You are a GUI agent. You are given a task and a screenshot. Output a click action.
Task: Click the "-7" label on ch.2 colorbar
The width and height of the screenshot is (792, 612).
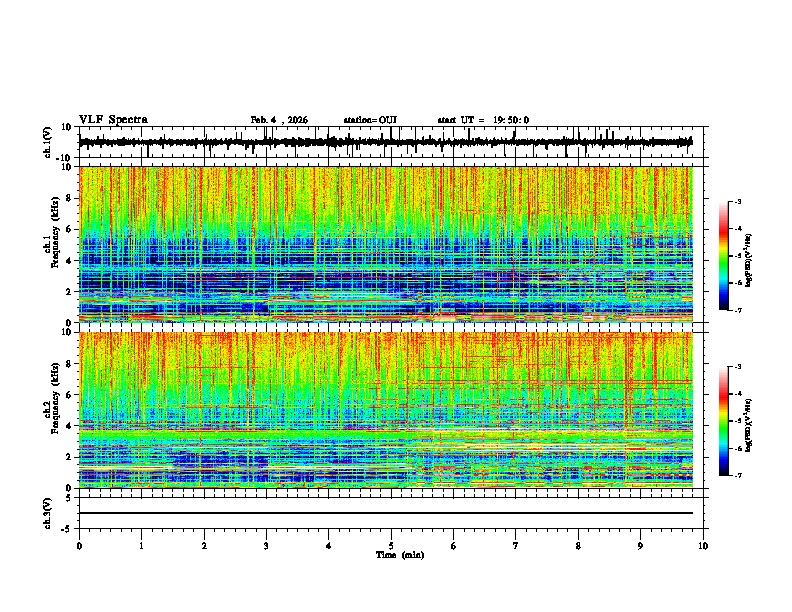coord(738,475)
